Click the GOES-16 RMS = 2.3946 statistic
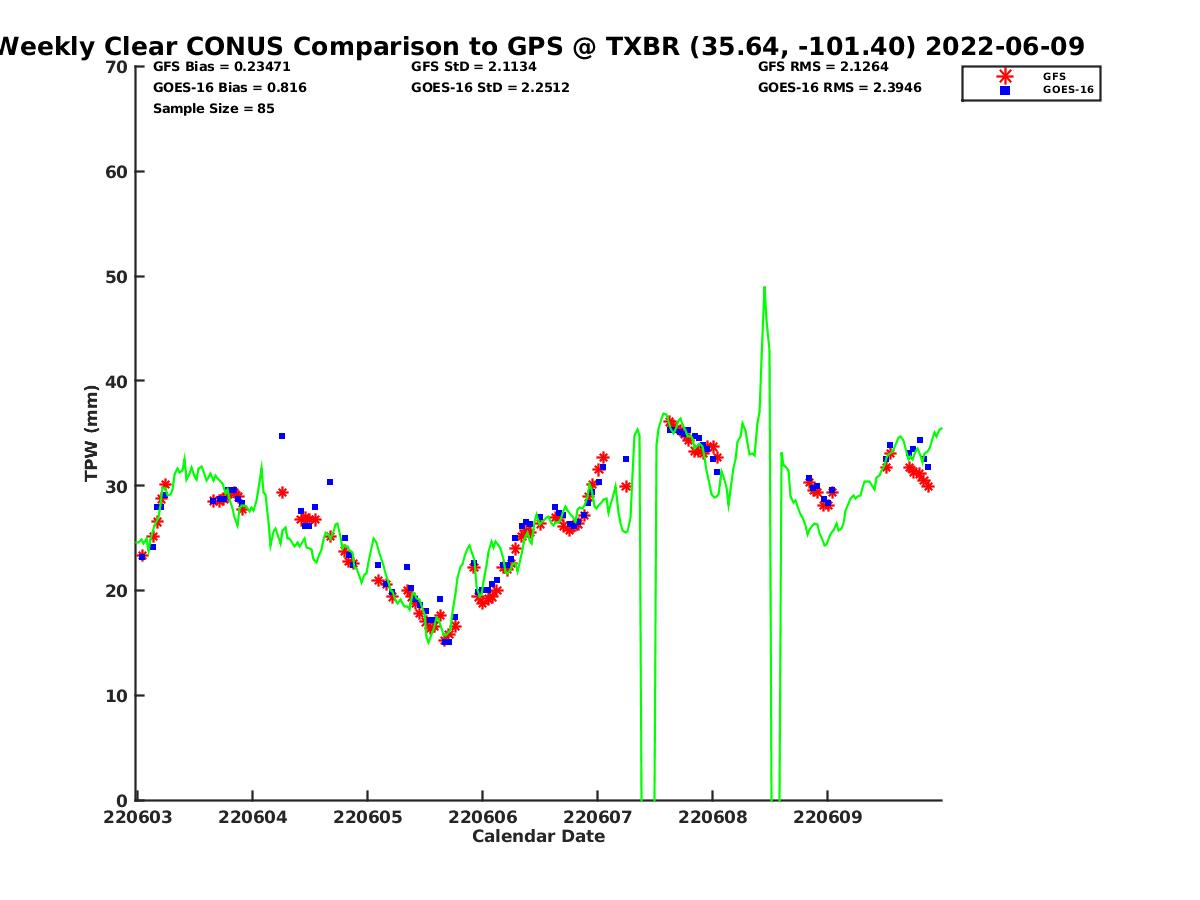 tap(840, 88)
